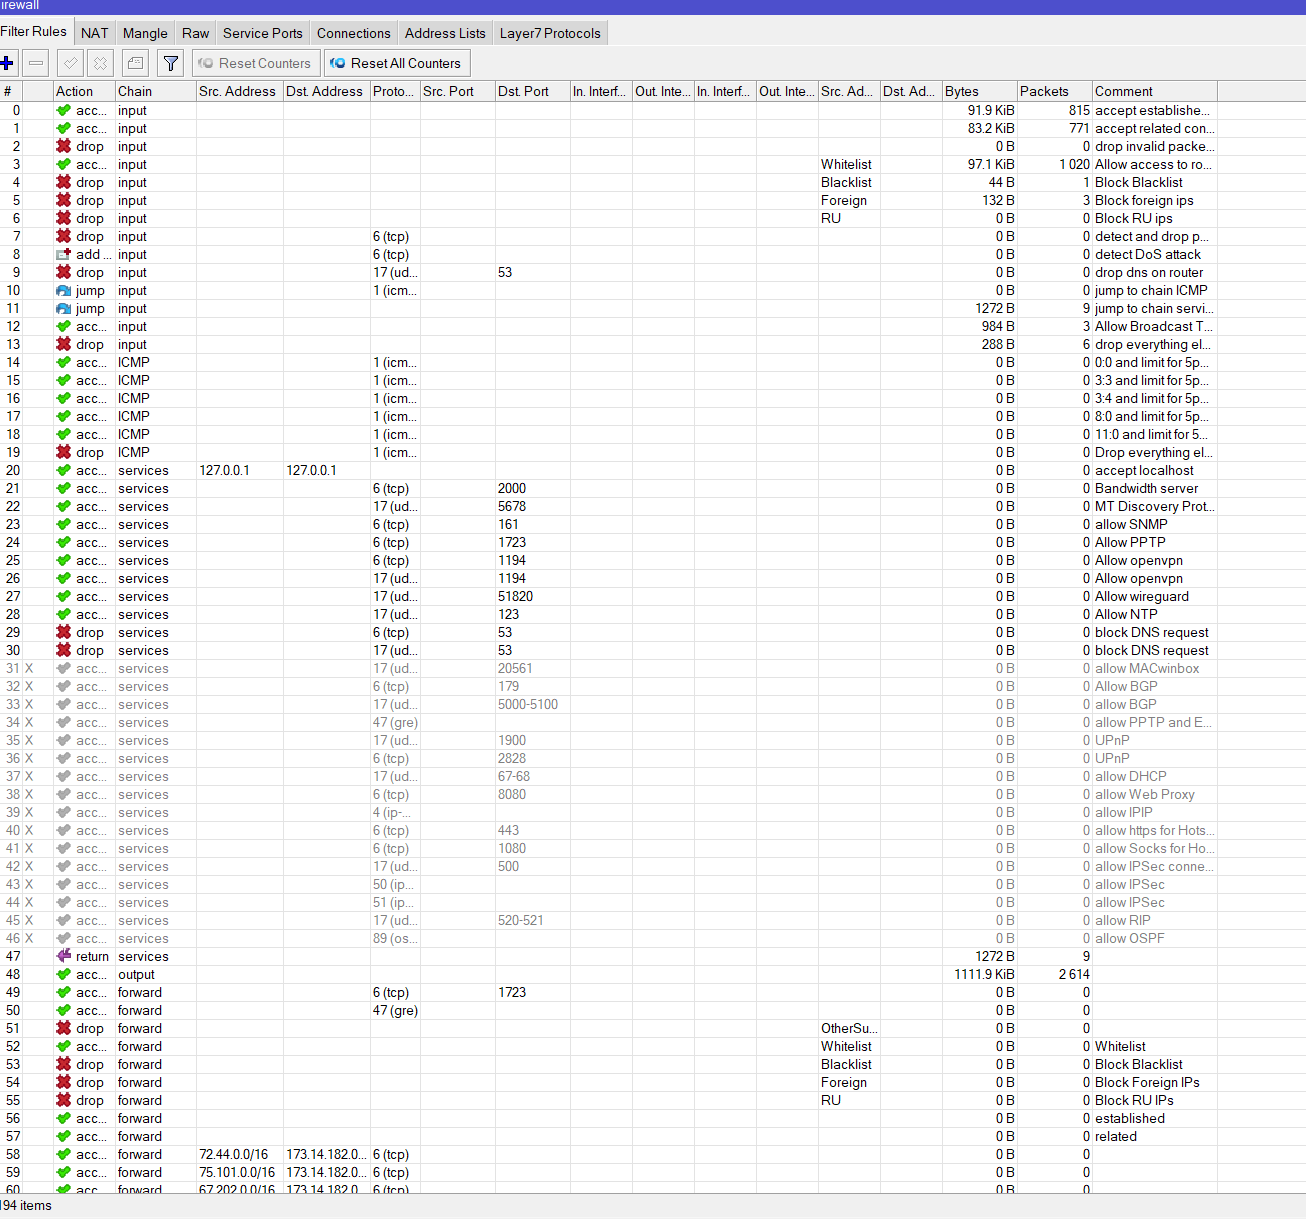Click drop icon of forward rule with OtherSu... list
The height and width of the screenshot is (1219, 1306).
pyautogui.click(x=64, y=1028)
